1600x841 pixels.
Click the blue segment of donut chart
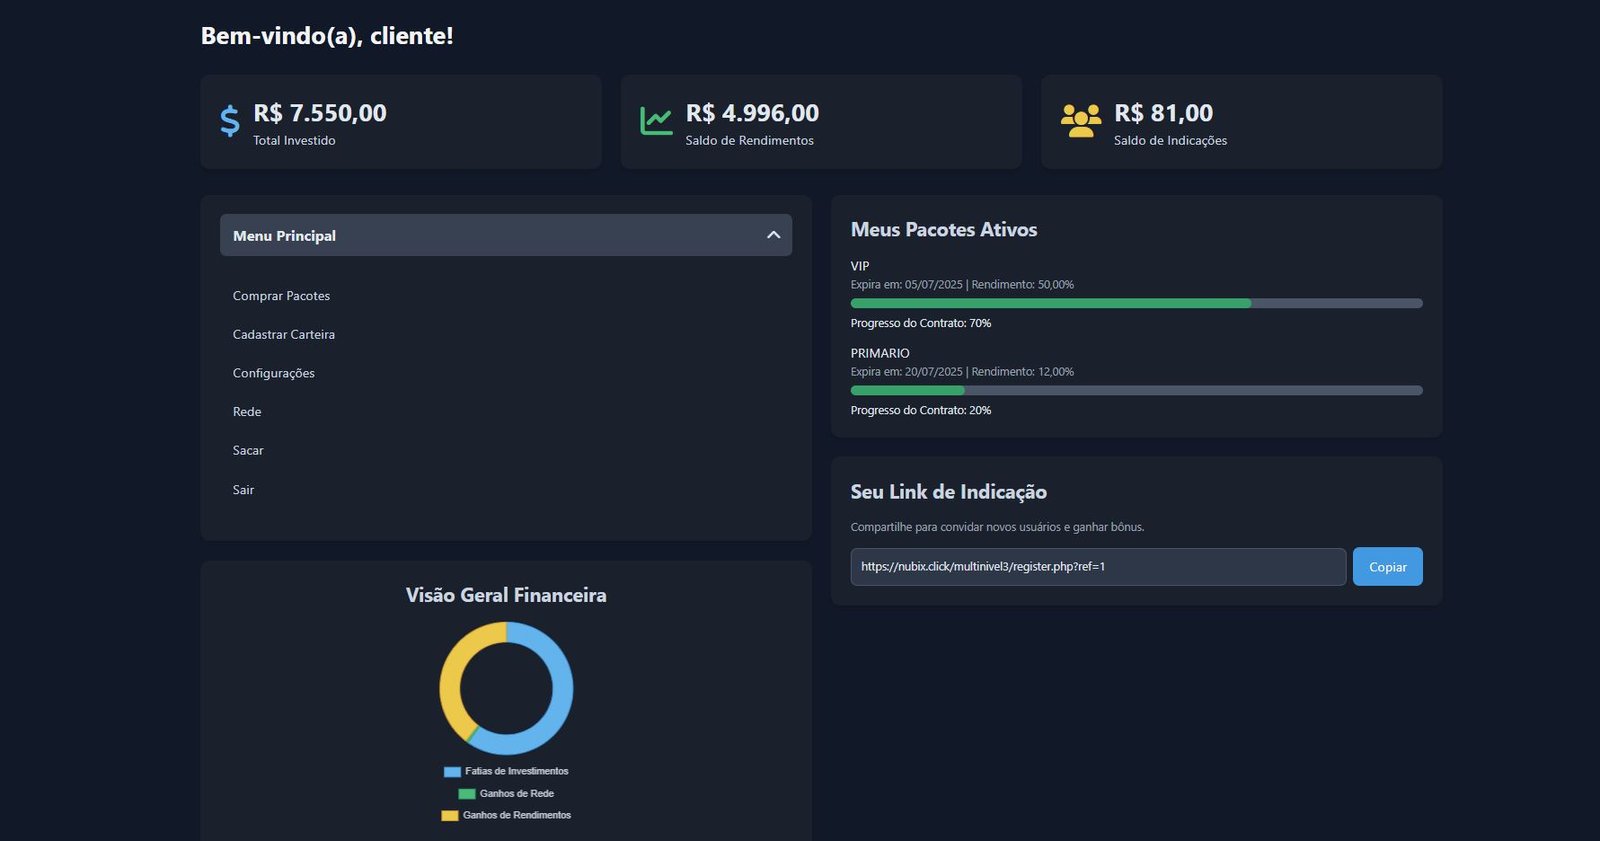(x=561, y=700)
